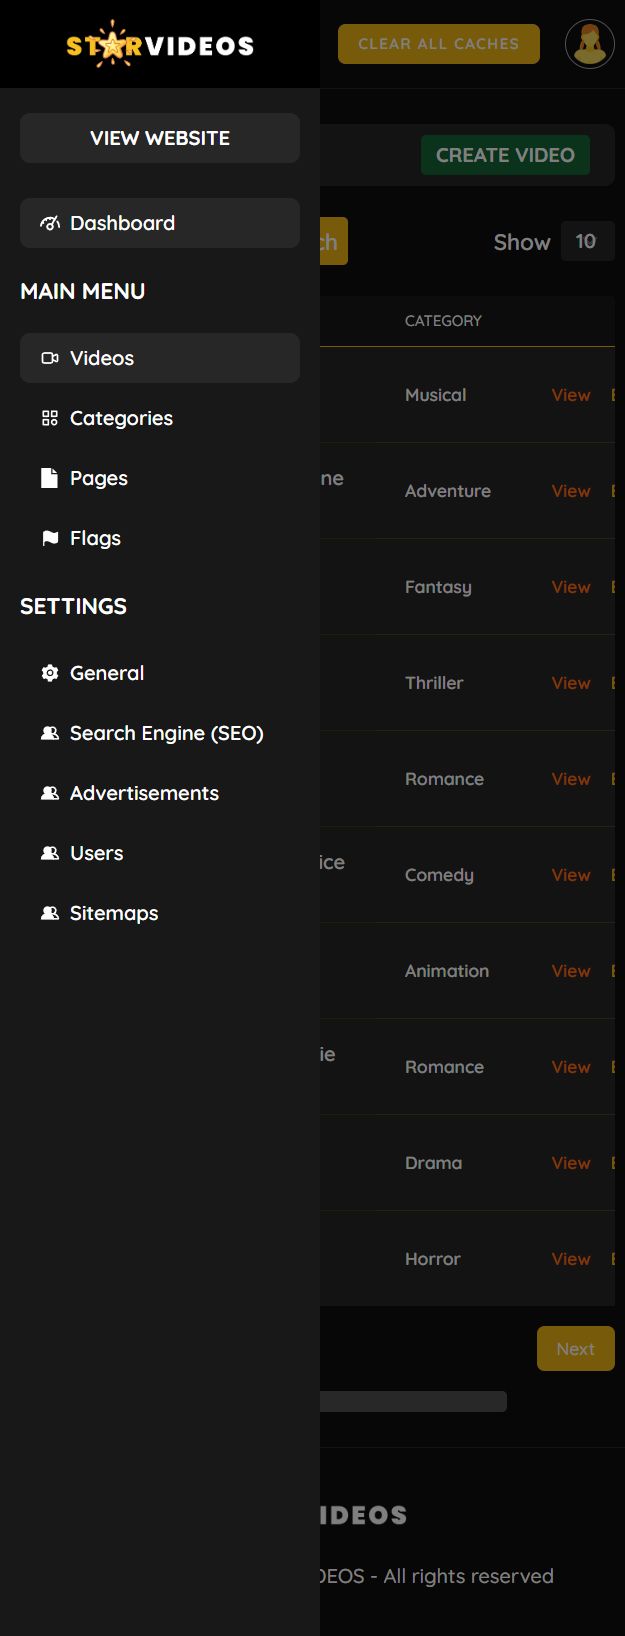
Task: Click the Pages document icon
Action: (x=49, y=478)
